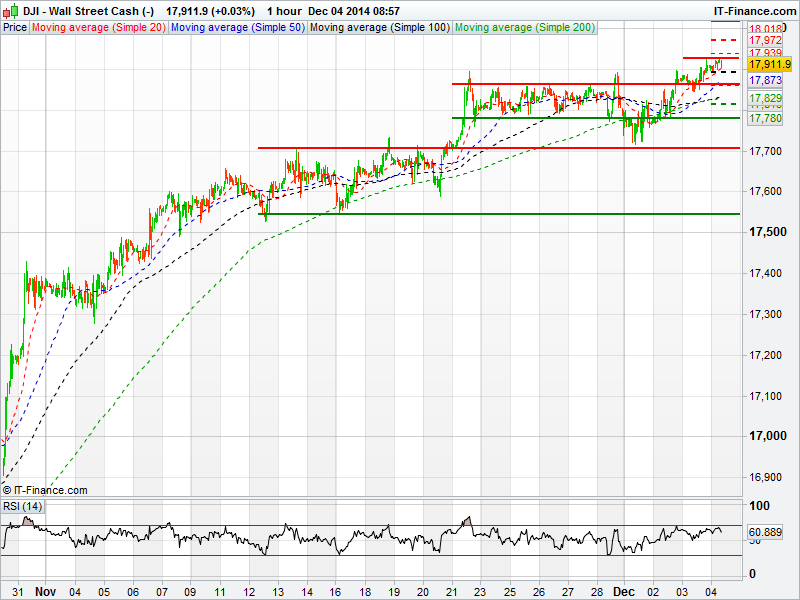This screenshot has width=800, height=600.
Task: Click the 1 hour timeframe label
Action: (x=284, y=11)
